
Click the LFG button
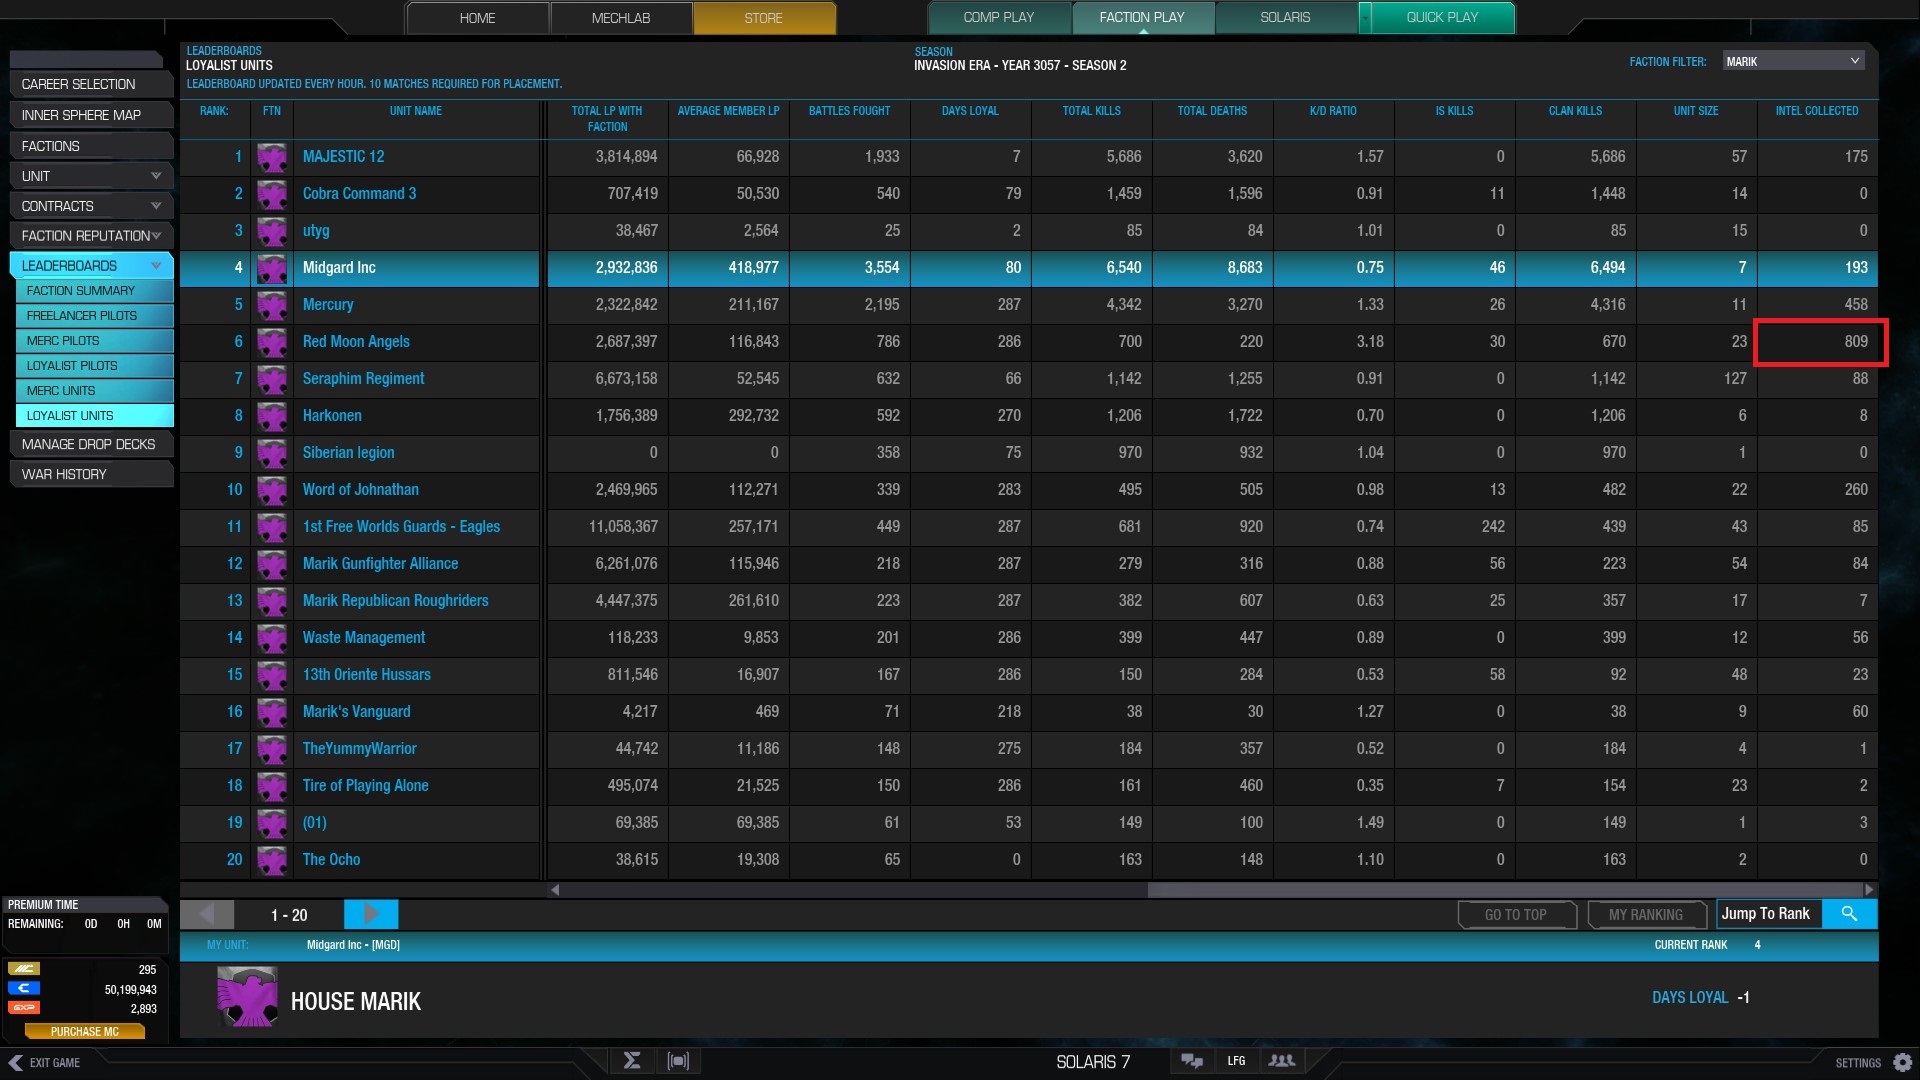1237,1061
